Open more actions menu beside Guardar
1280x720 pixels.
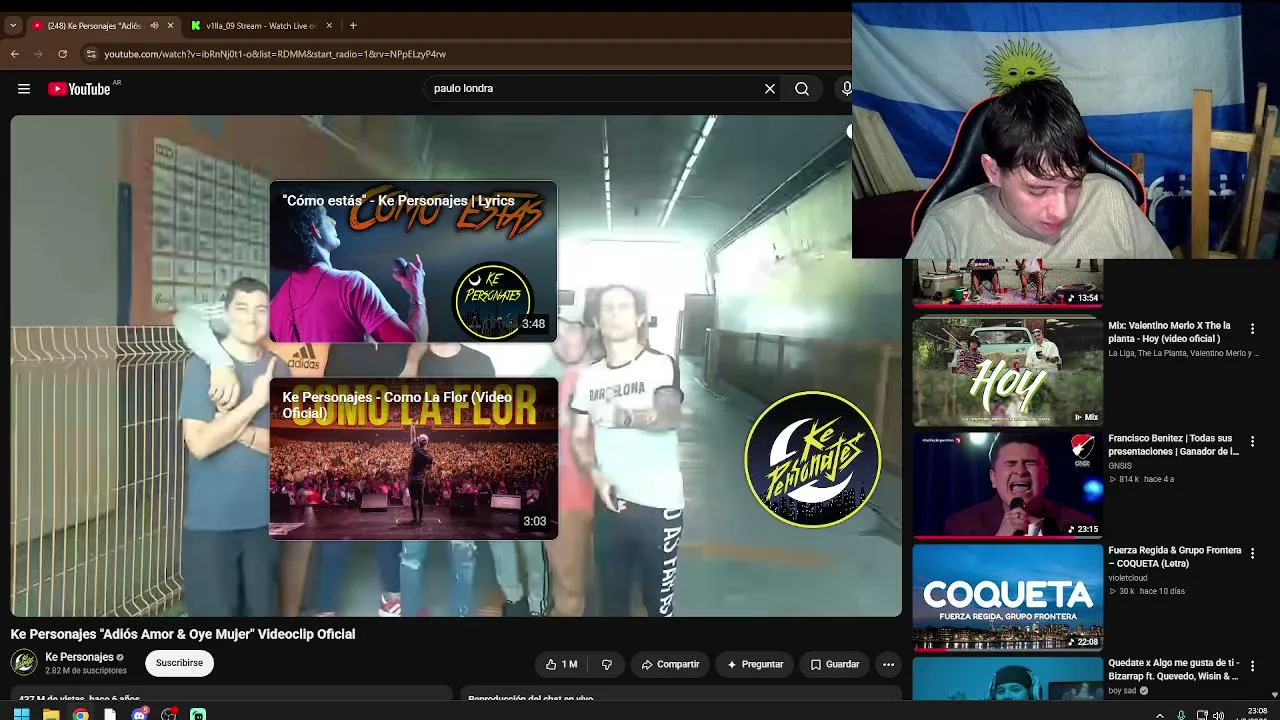(888, 664)
